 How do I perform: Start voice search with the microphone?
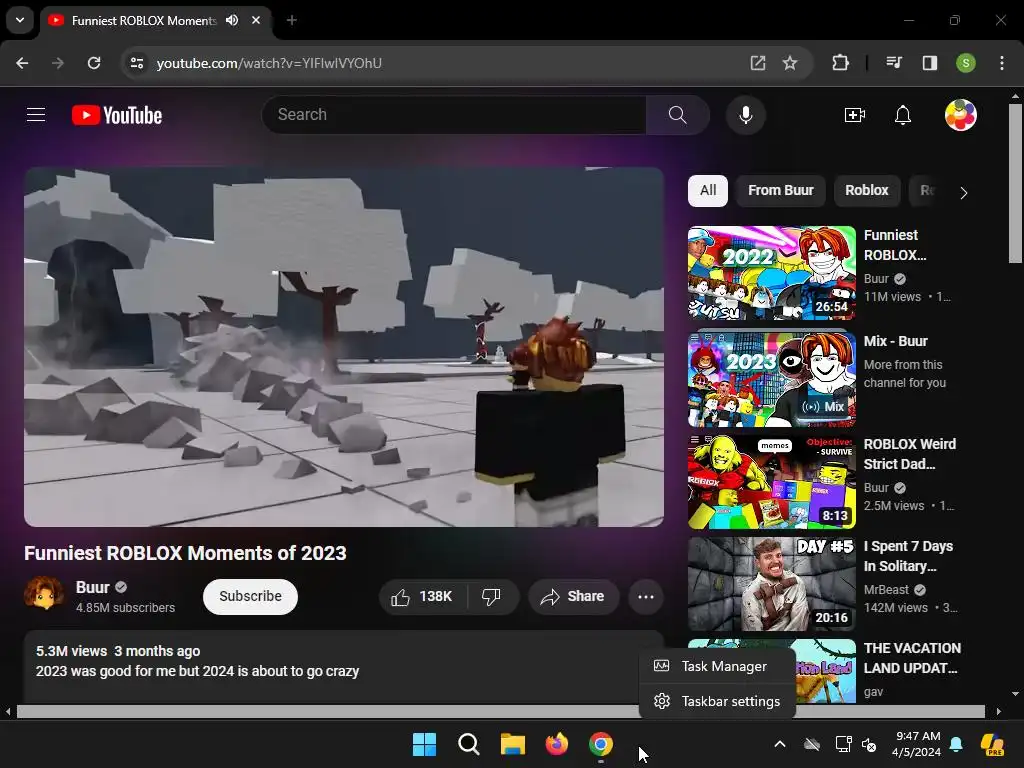(x=745, y=115)
